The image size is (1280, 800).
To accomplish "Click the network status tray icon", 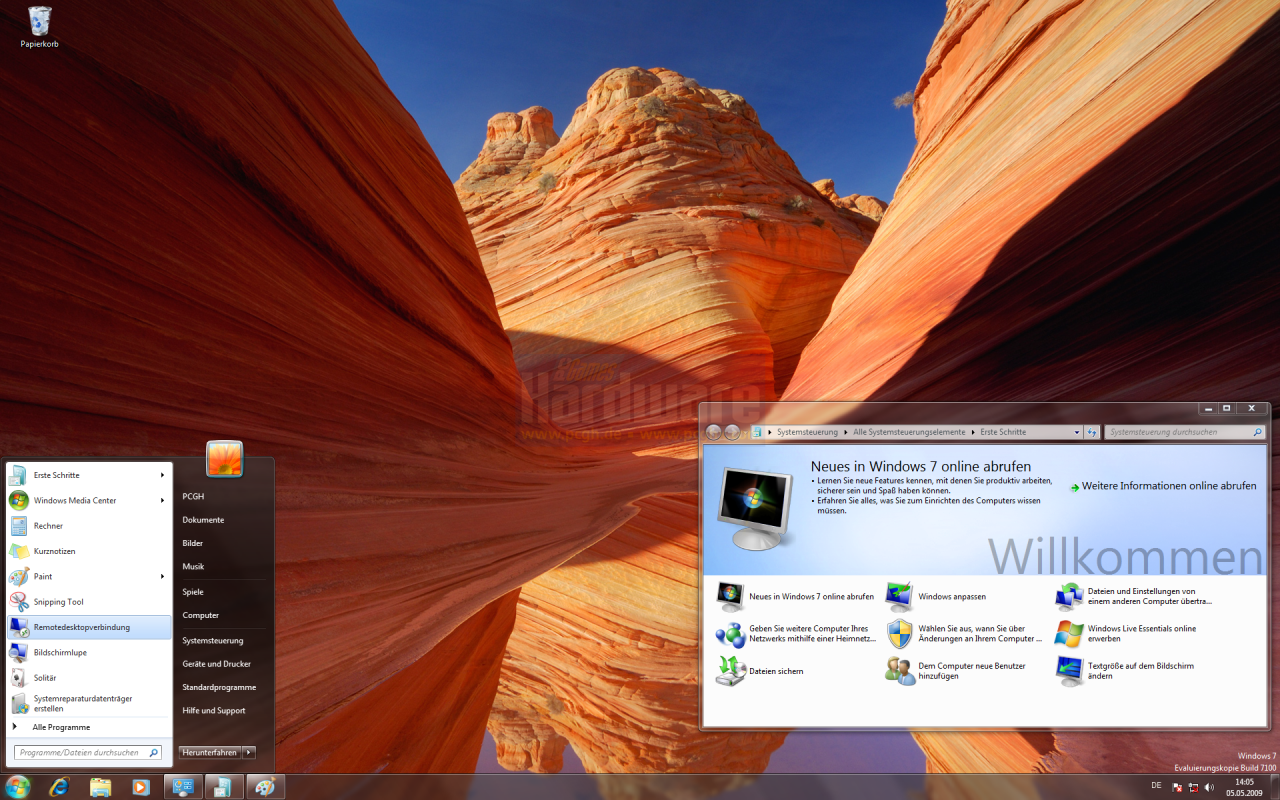I will 1193,788.
